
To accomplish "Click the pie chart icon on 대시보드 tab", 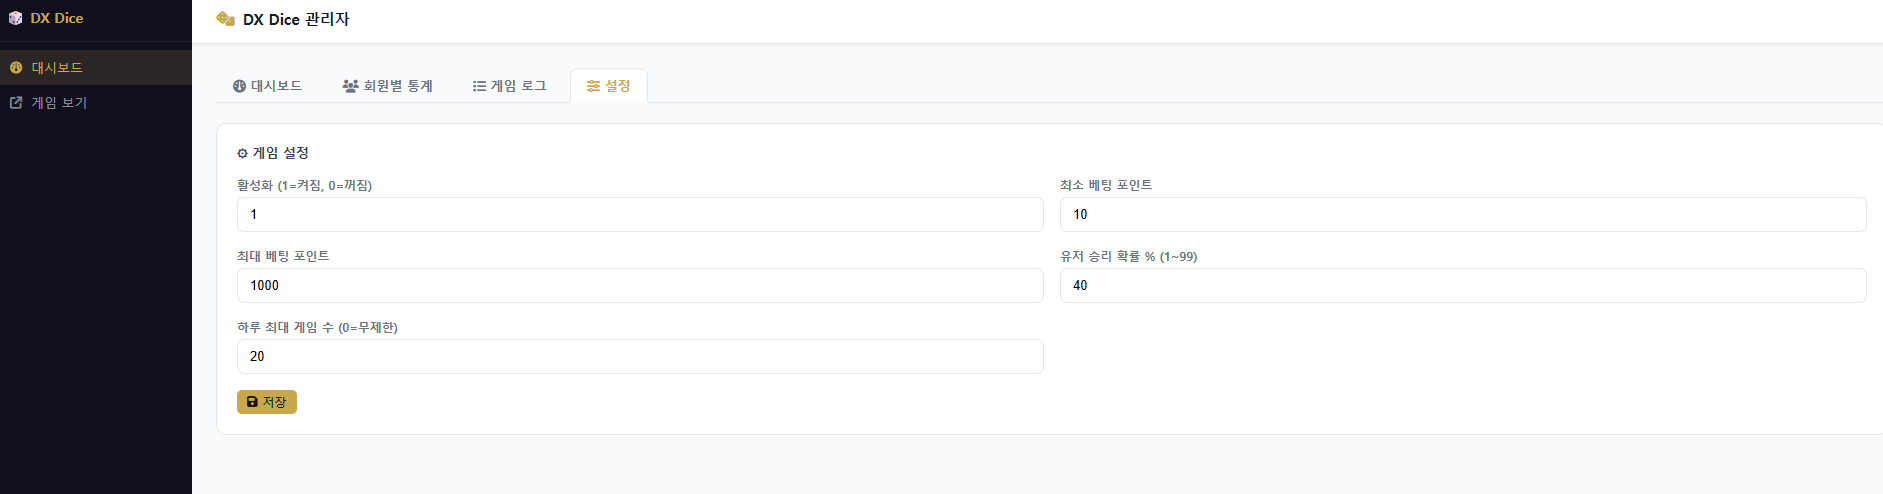I will [x=240, y=86].
